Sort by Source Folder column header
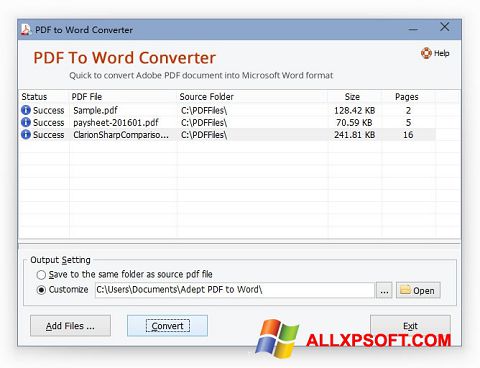The width and height of the screenshot is (480, 368). click(206, 97)
